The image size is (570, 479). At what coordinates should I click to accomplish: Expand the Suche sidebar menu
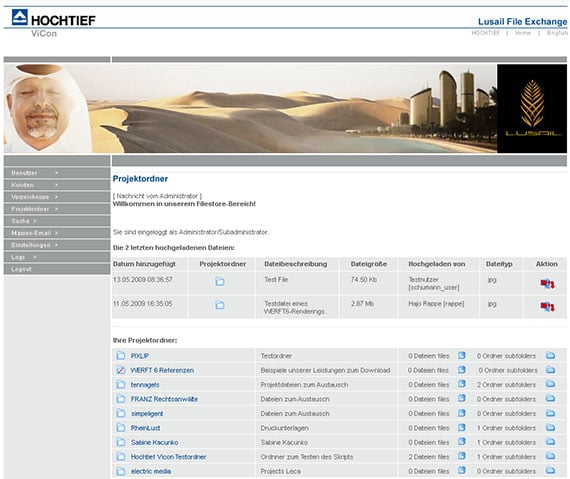coord(57,221)
